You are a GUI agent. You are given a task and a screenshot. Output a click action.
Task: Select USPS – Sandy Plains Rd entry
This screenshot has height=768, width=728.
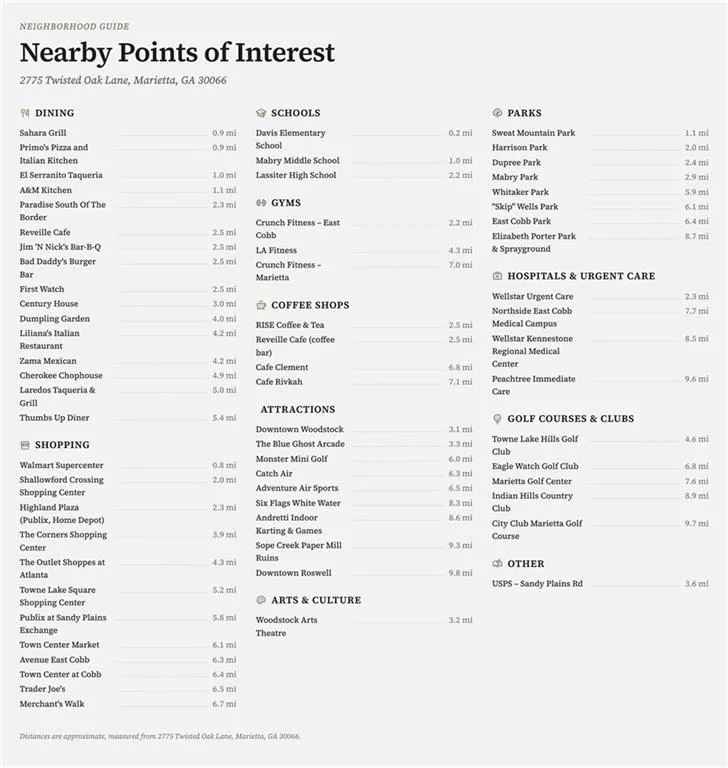600,584
